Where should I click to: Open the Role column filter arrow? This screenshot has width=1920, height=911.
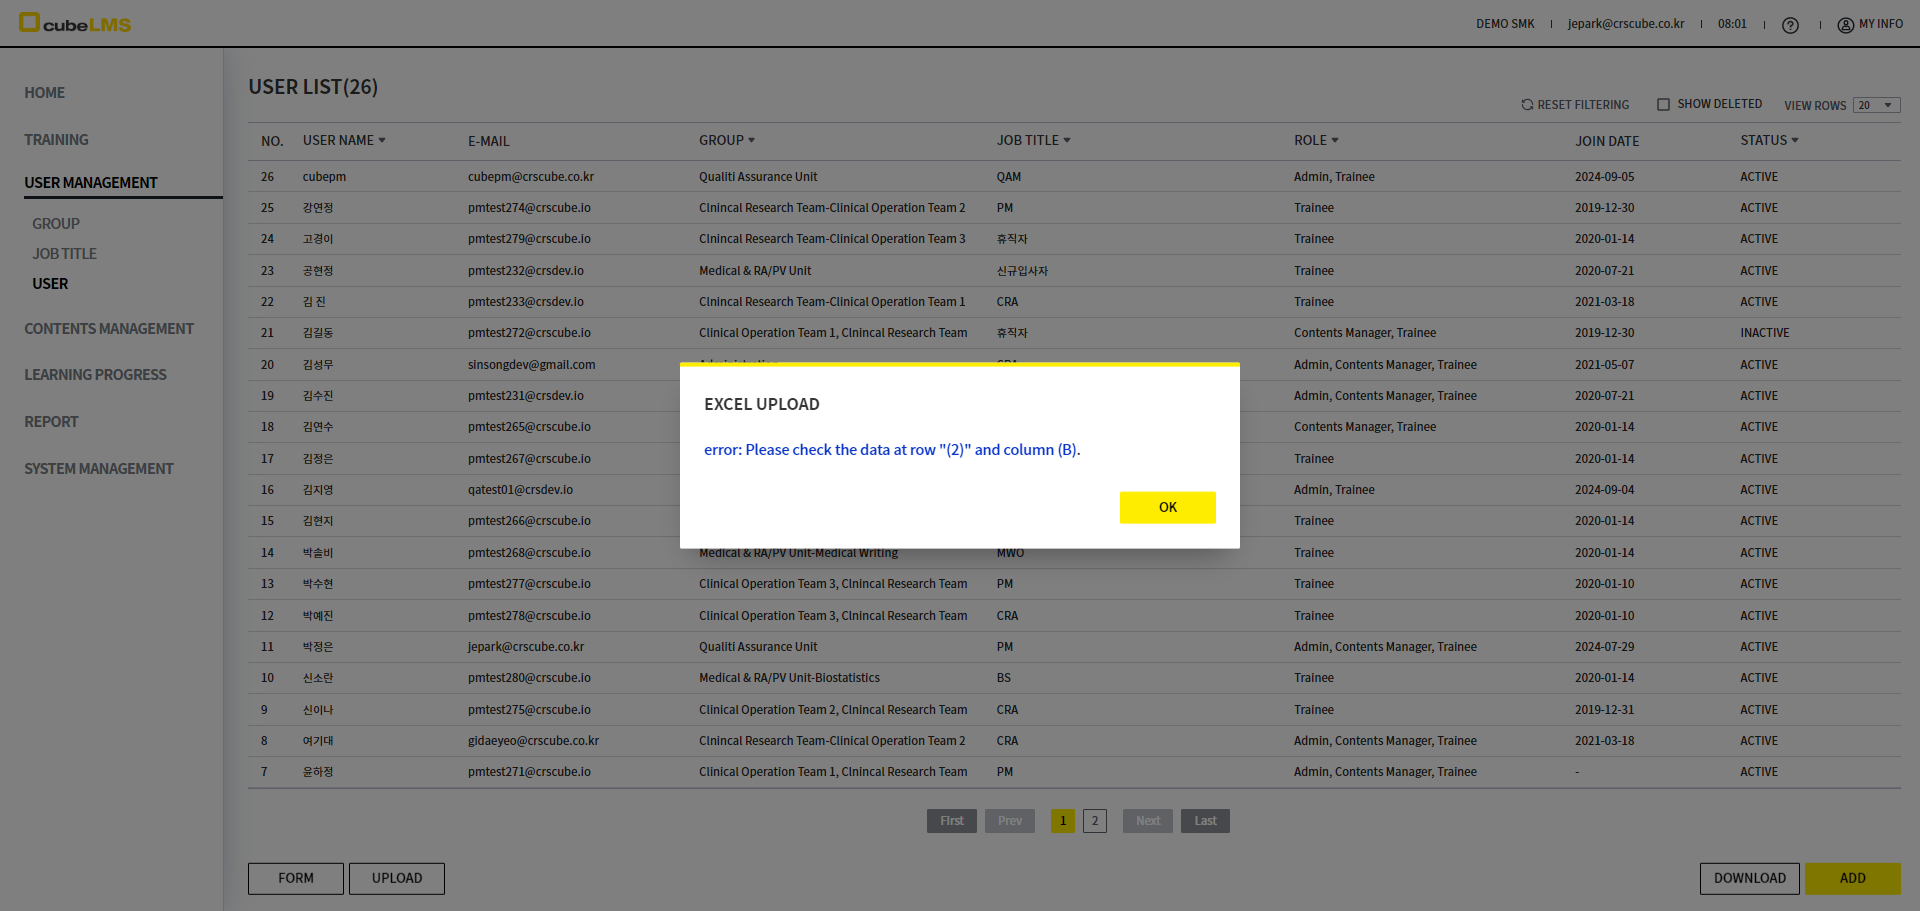1334,141
